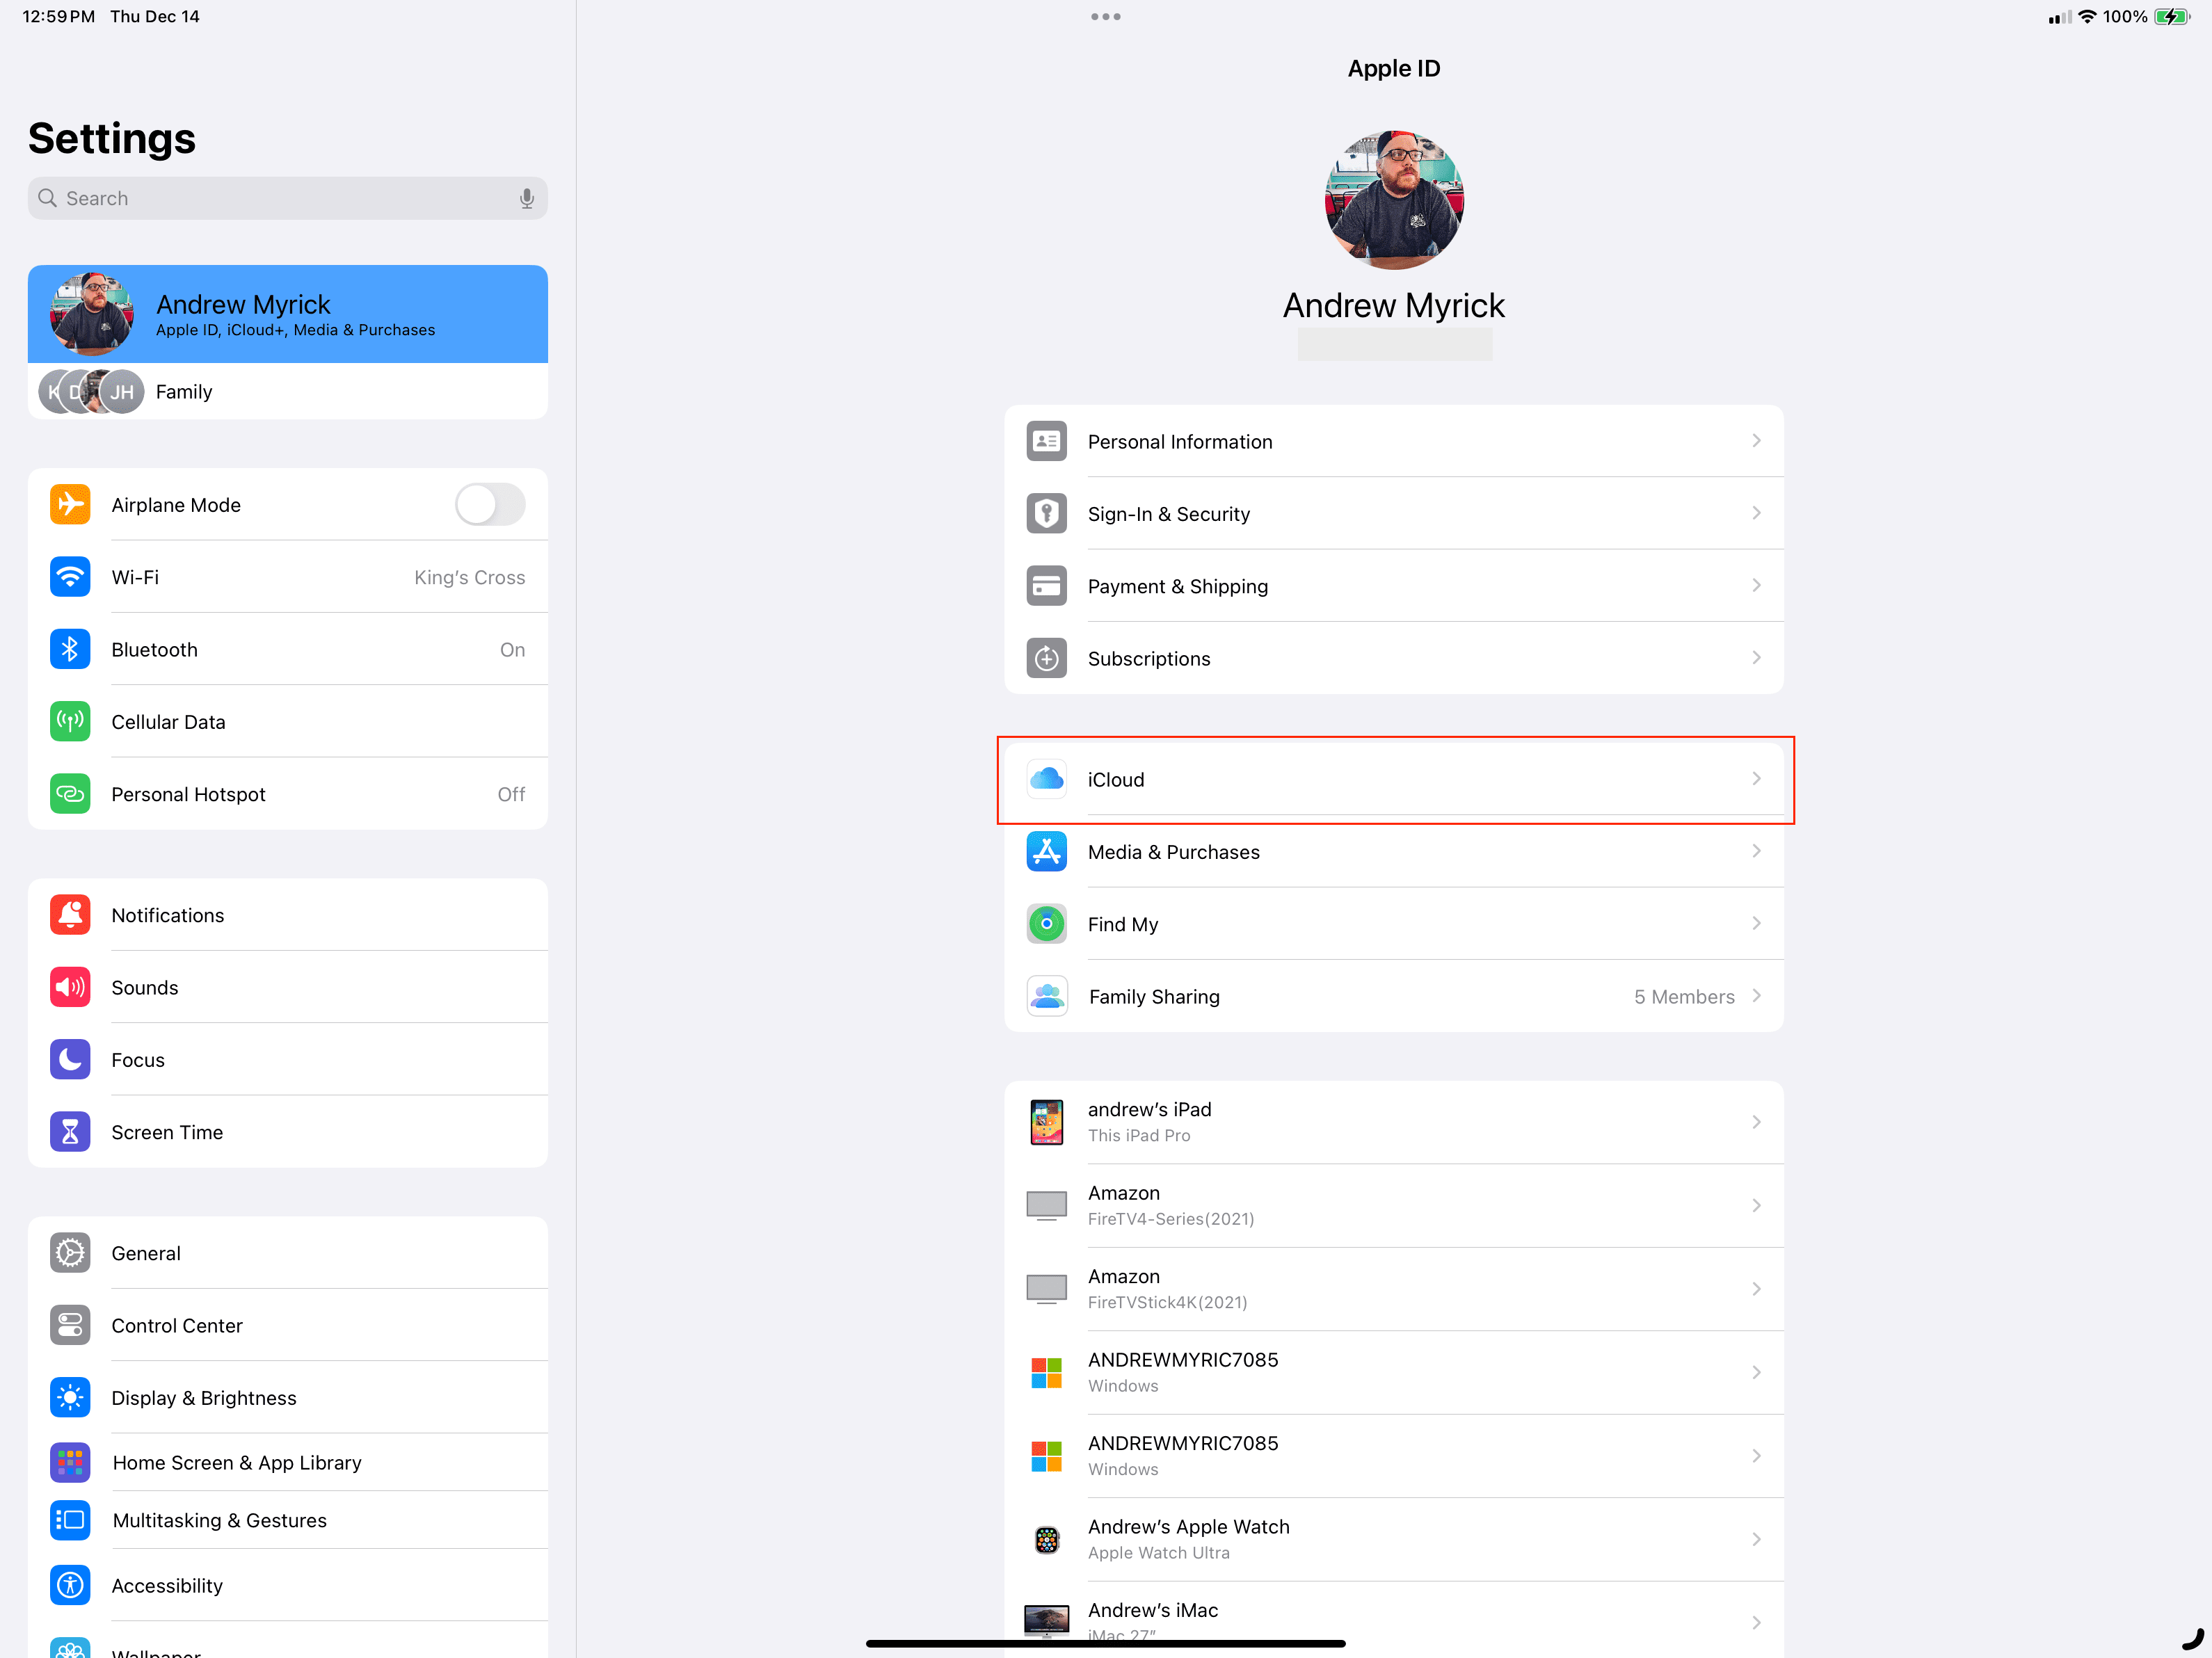Viewport: 2212px width, 1658px height.
Task: Open Personal Hotspot Off status
Action: tap(511, 794)
